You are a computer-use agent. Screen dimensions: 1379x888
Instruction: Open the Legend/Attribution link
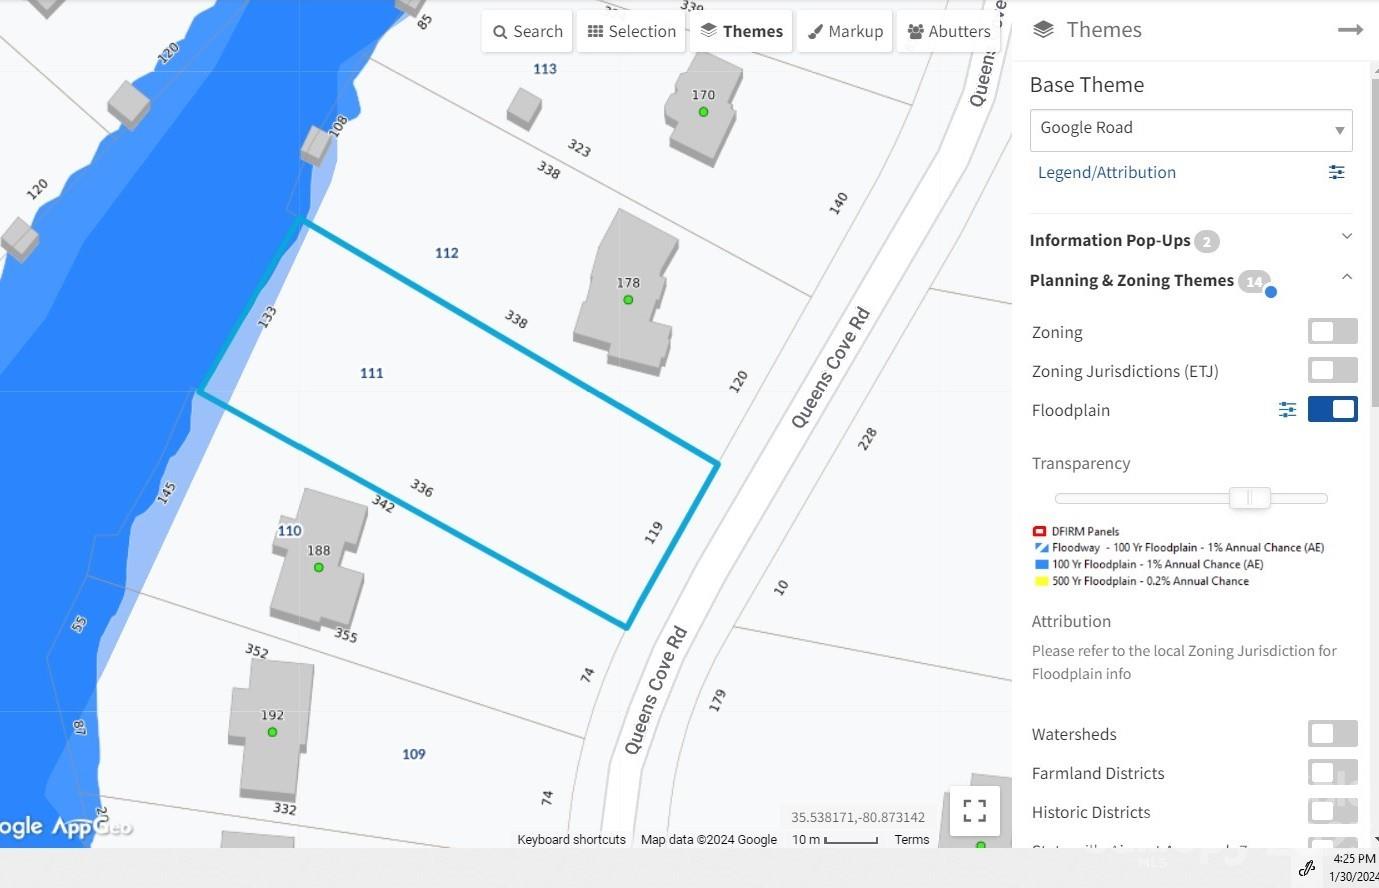(1106, 172)
